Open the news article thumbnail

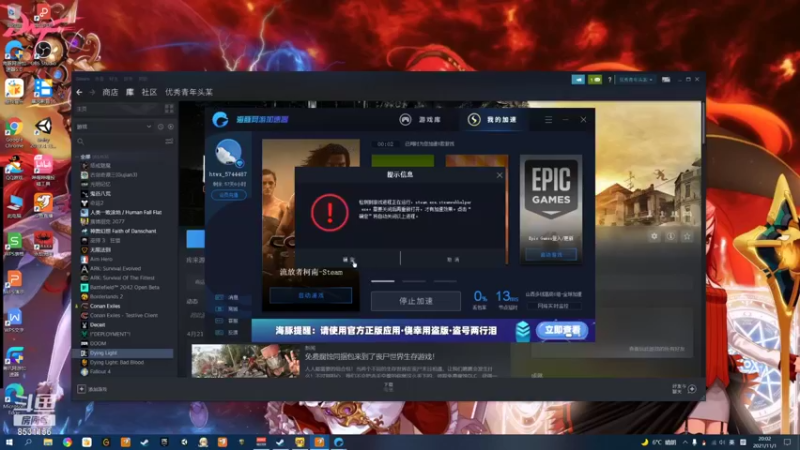pos(245,361)
